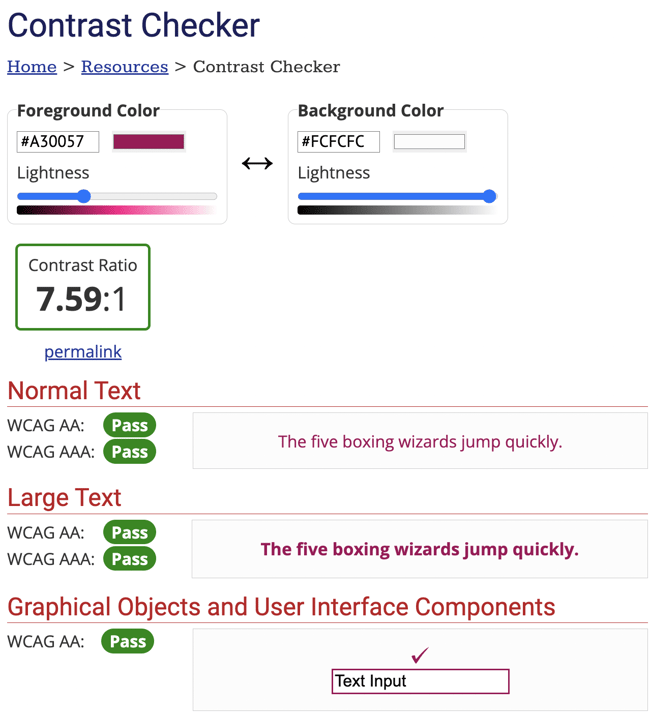The image size is (650, 714).
Task: Click the Normal Text WCAG AAA Pass badge
Action: (x=129, y=452)
